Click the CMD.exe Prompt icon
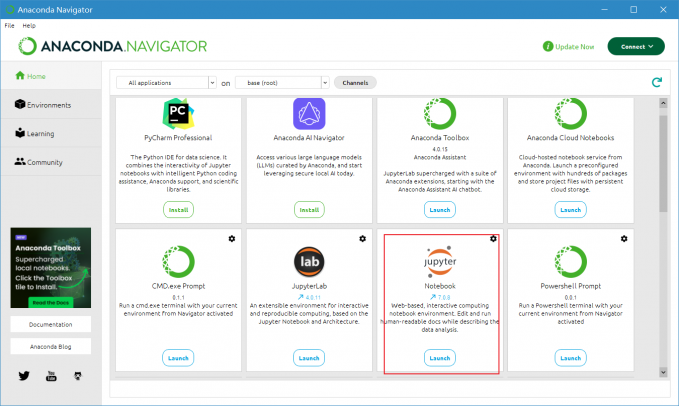The width and height of the screenshot is (679, 406). point(178,262)
